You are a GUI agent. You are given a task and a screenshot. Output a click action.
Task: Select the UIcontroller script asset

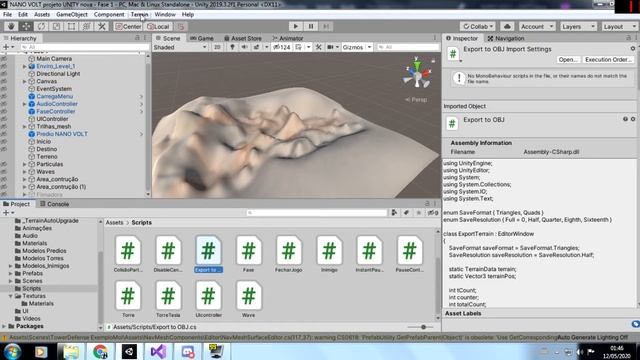click(209, 299)
